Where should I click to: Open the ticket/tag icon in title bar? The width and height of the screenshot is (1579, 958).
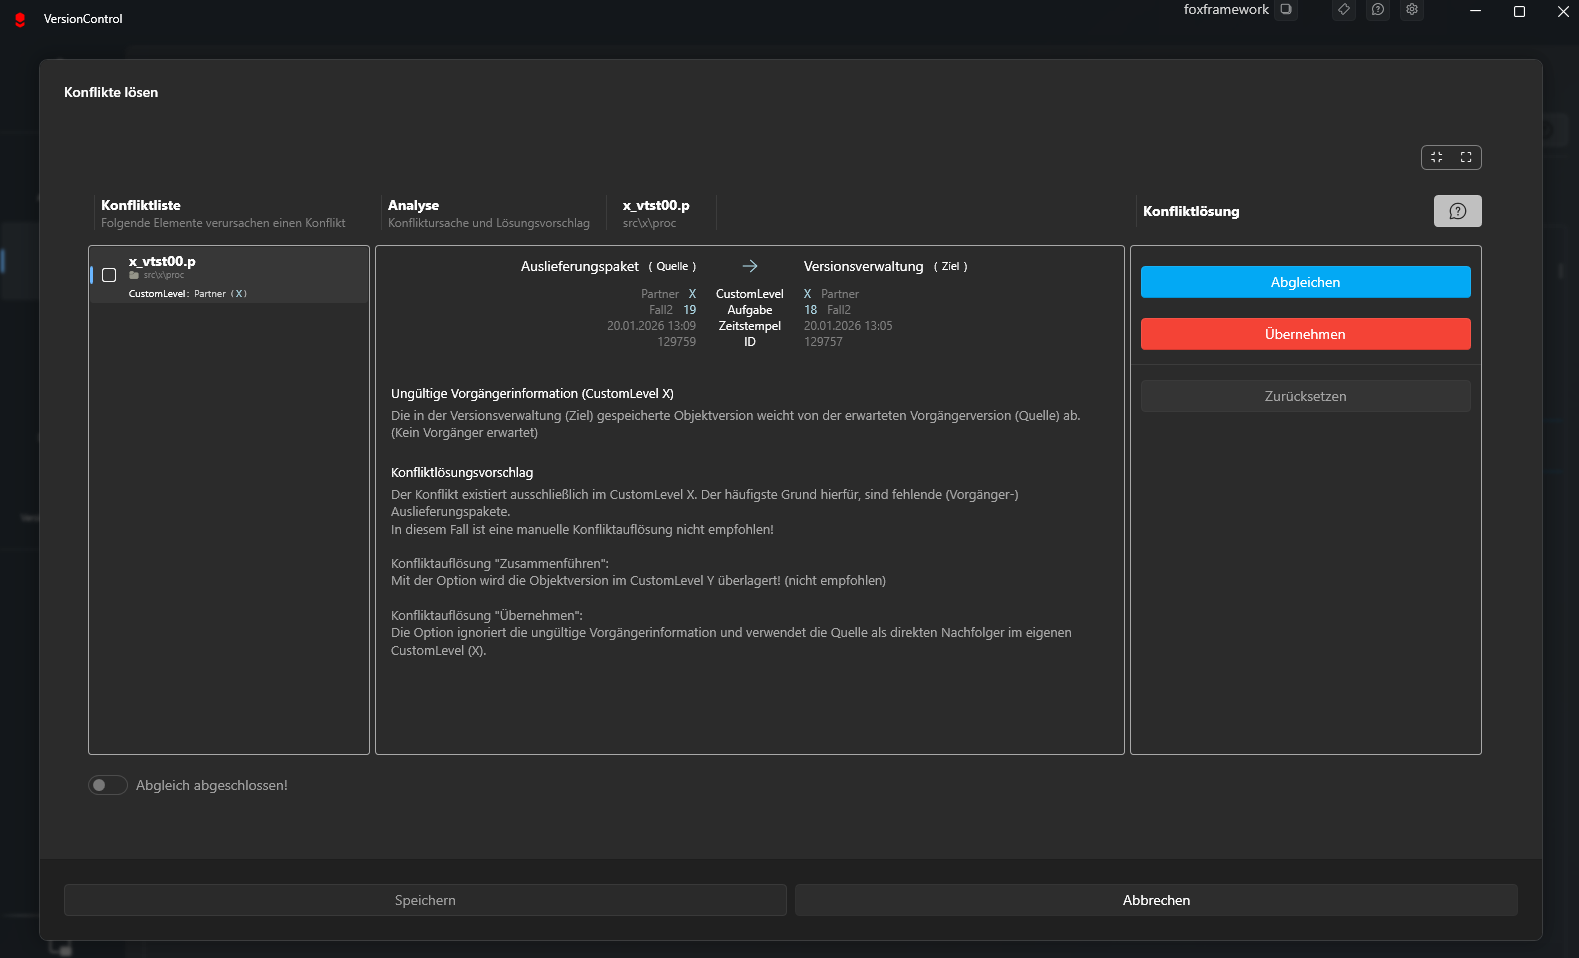(x=1344, y=9)
